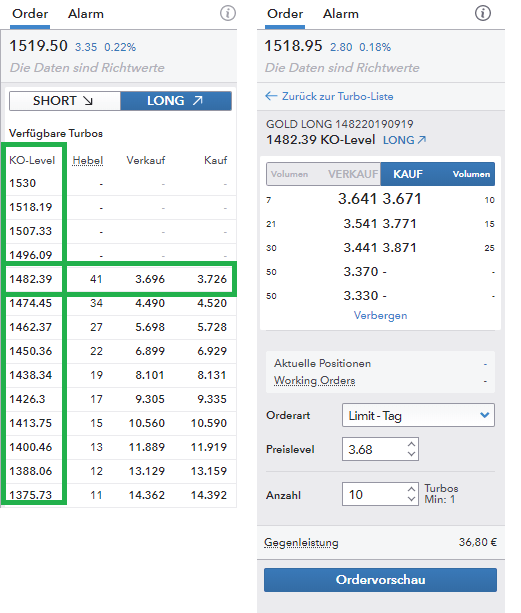
Task: Click Verkauf price 14.362
Action: [147, 495]
